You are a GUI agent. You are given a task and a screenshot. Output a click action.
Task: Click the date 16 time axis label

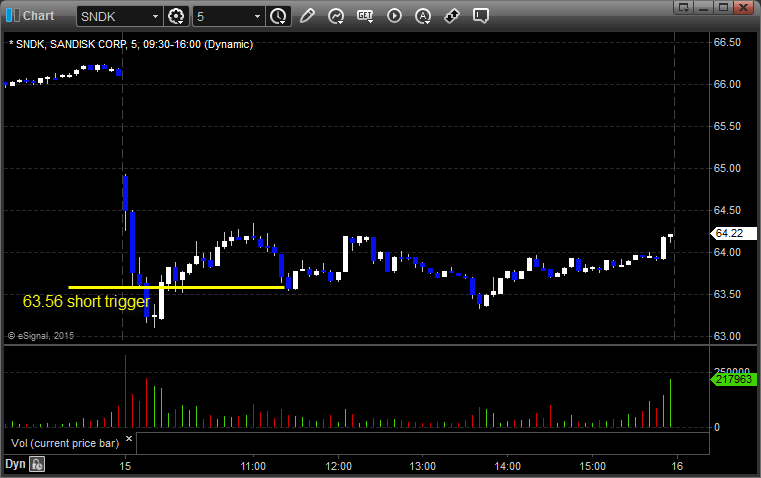tap(677, 466)
